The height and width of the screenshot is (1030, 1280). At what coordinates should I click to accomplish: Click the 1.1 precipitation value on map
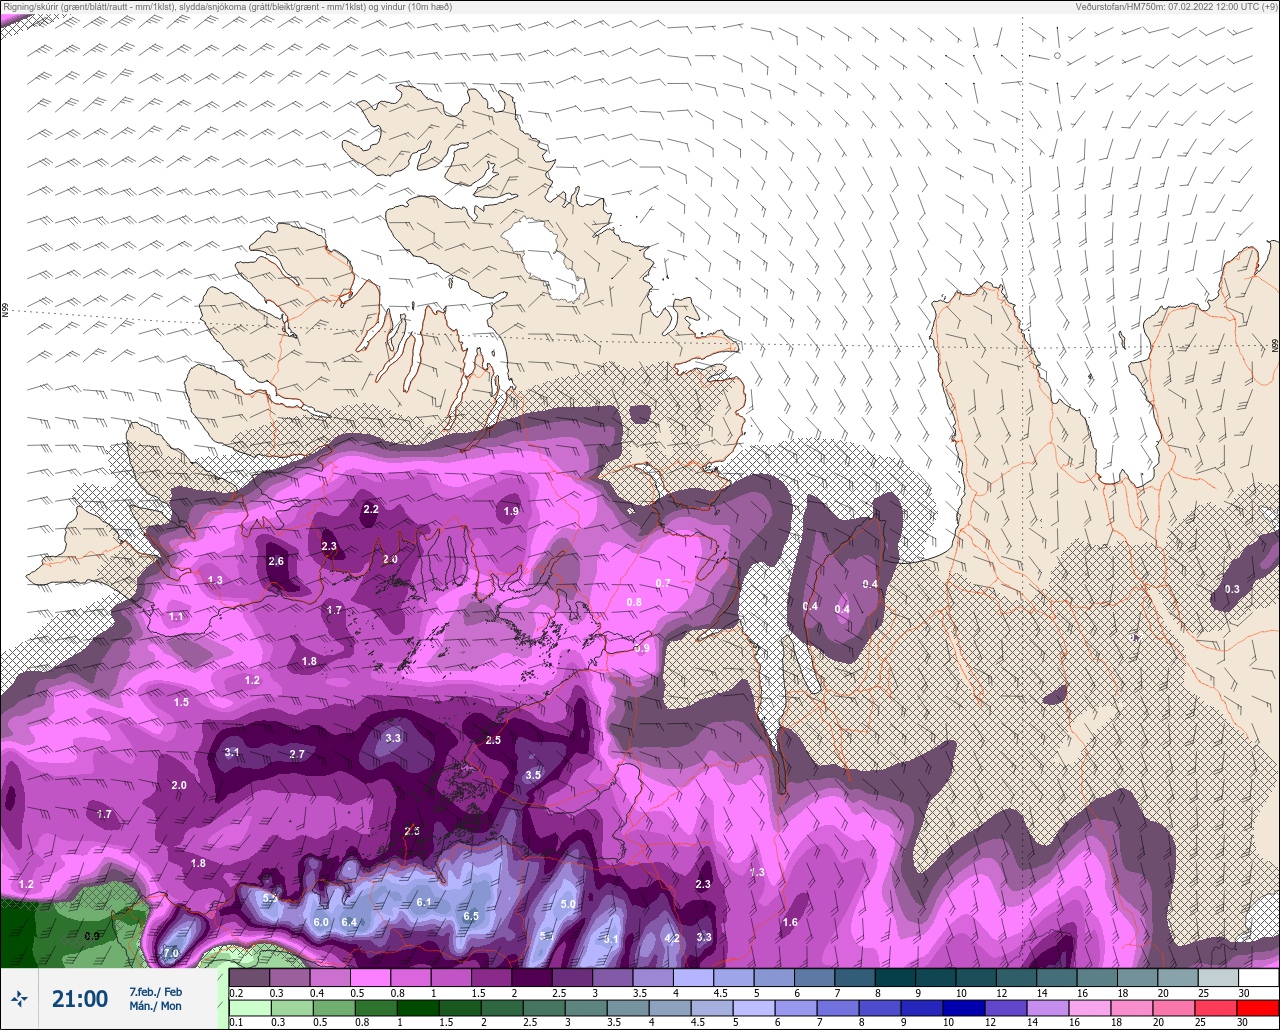click(x=176, y=617)
